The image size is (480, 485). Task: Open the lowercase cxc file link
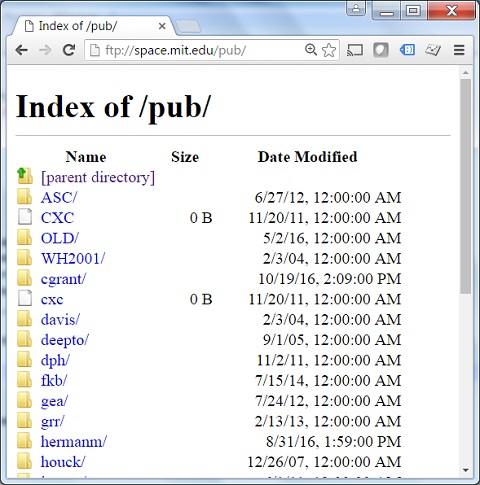click(52, 299)
